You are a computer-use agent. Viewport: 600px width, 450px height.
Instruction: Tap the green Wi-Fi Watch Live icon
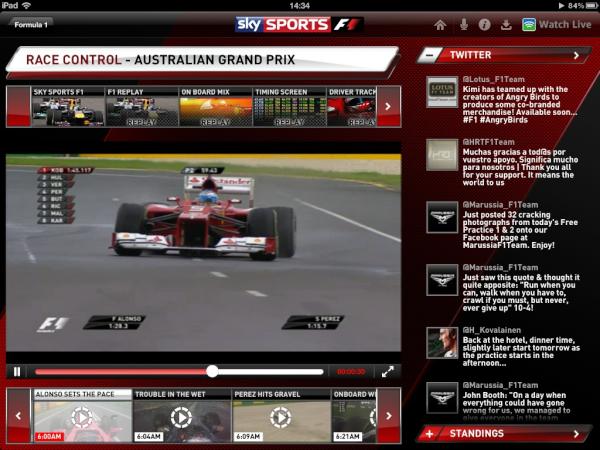529,24
